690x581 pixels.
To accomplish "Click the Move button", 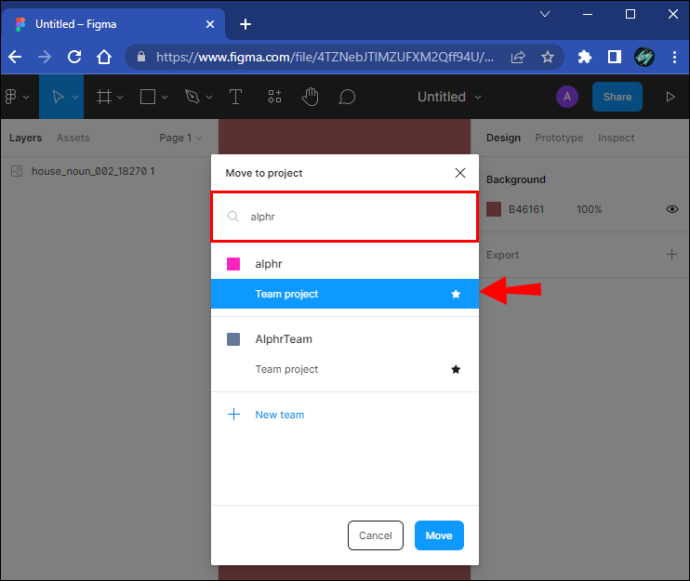I will point(439,535).
